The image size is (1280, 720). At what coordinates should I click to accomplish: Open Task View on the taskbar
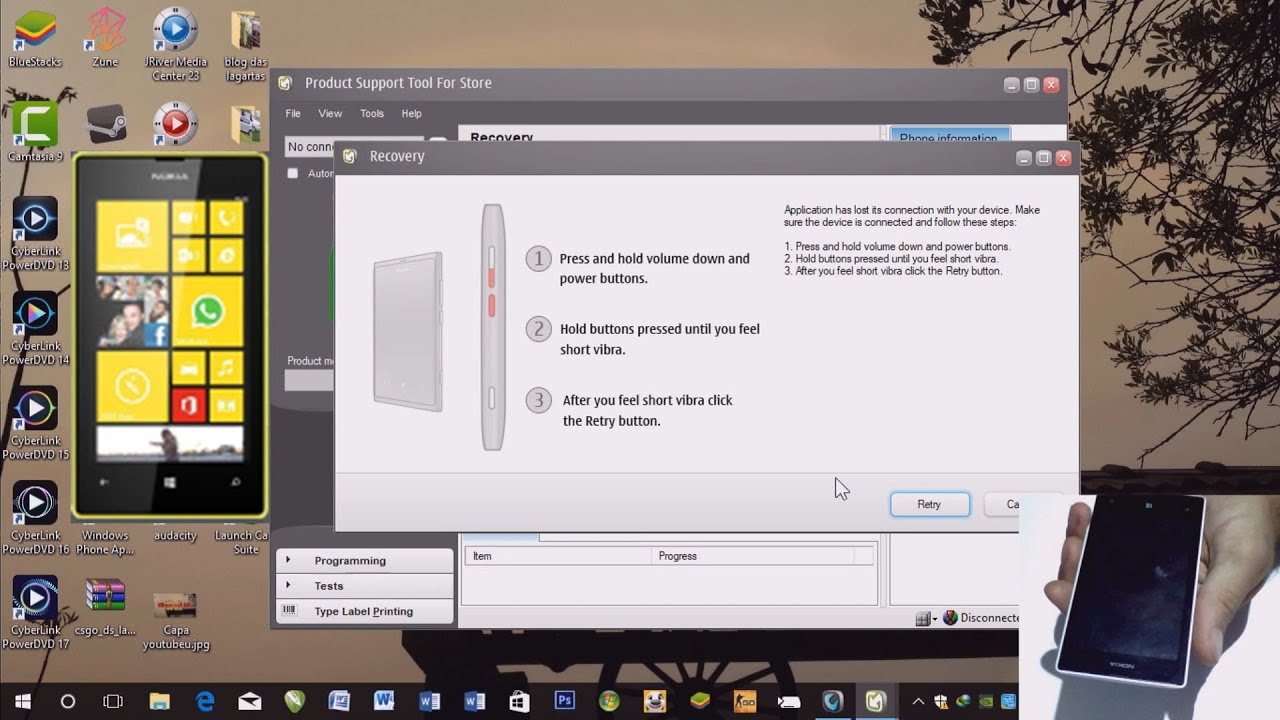[x=113, y=701]
